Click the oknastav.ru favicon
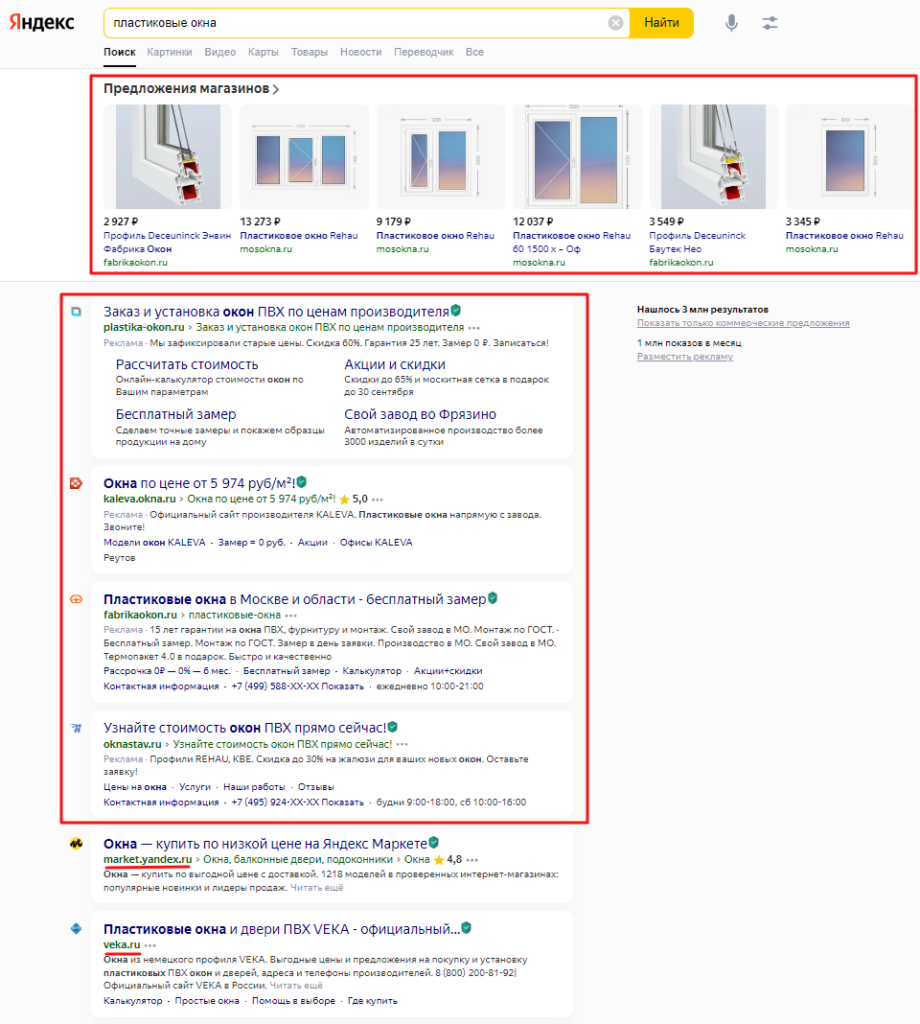This screenshot has width=920, height=1024. pos(76,728)
